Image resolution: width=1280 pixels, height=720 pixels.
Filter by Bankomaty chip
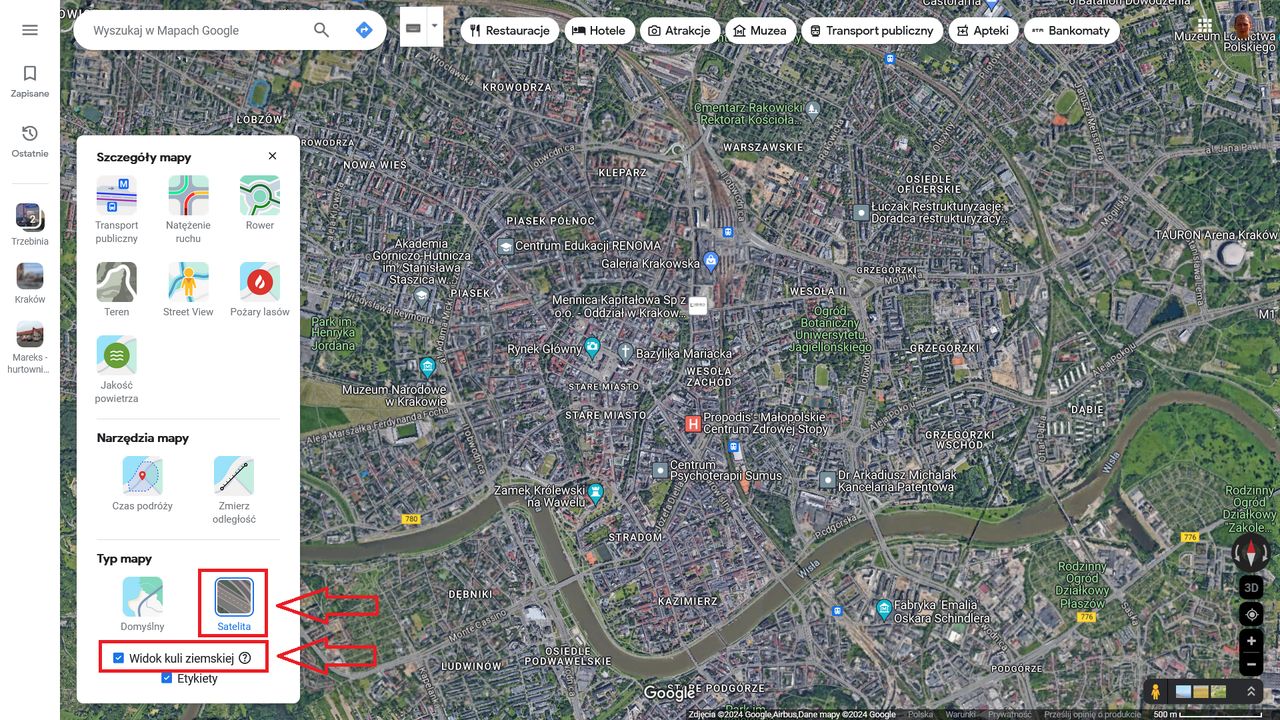point(1071,30)
